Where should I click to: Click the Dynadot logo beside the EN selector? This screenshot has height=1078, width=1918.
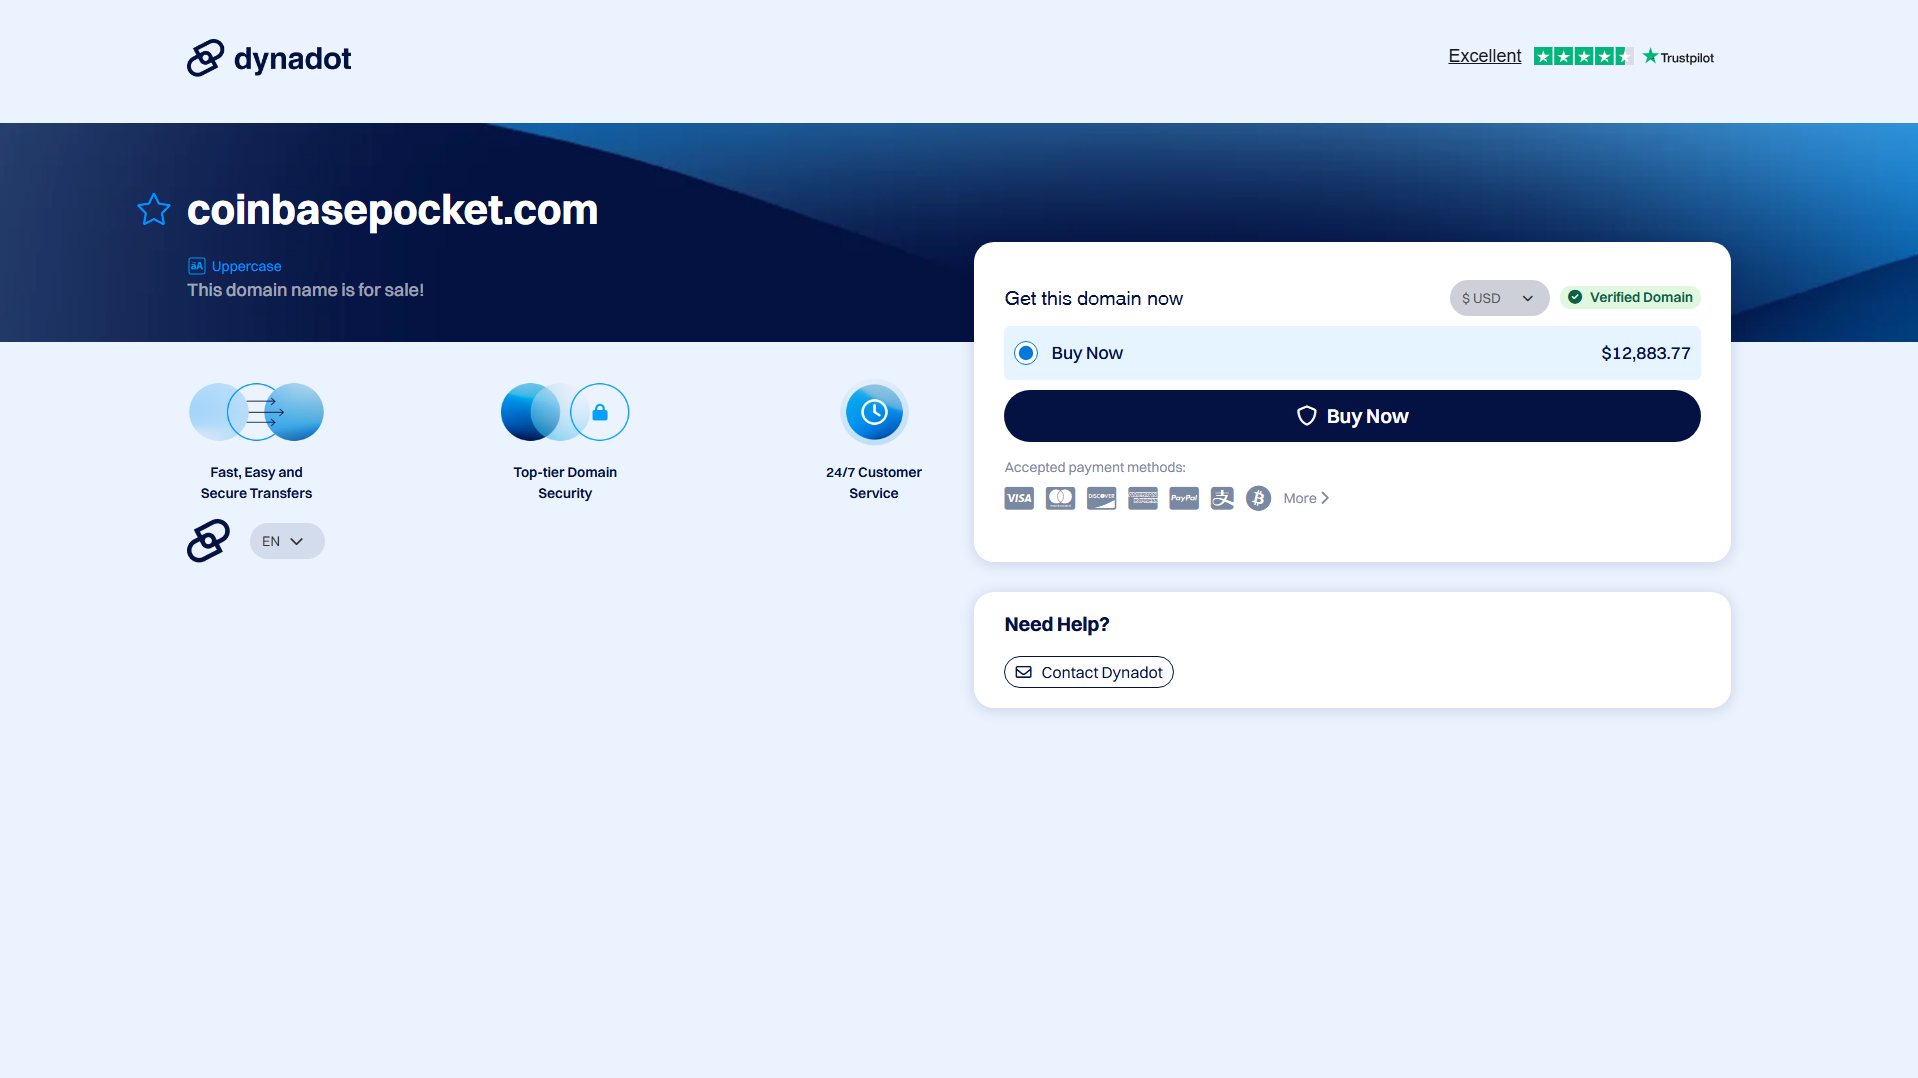[x=208, y=541]
